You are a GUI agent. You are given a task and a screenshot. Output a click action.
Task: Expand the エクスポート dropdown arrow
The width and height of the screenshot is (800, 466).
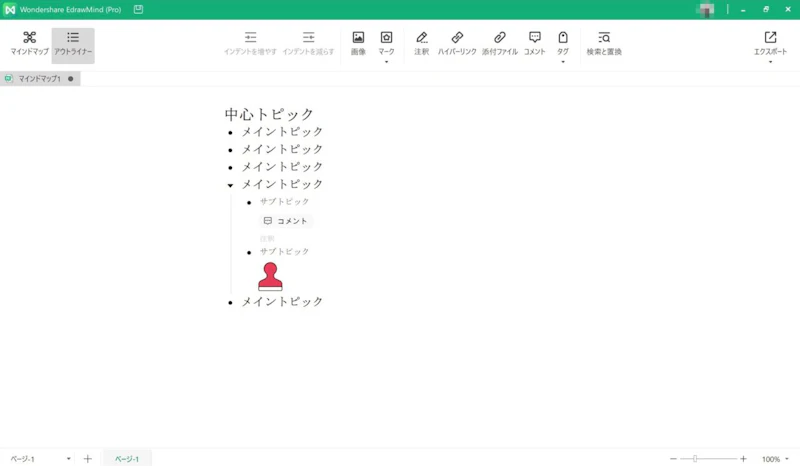(770, 62)
